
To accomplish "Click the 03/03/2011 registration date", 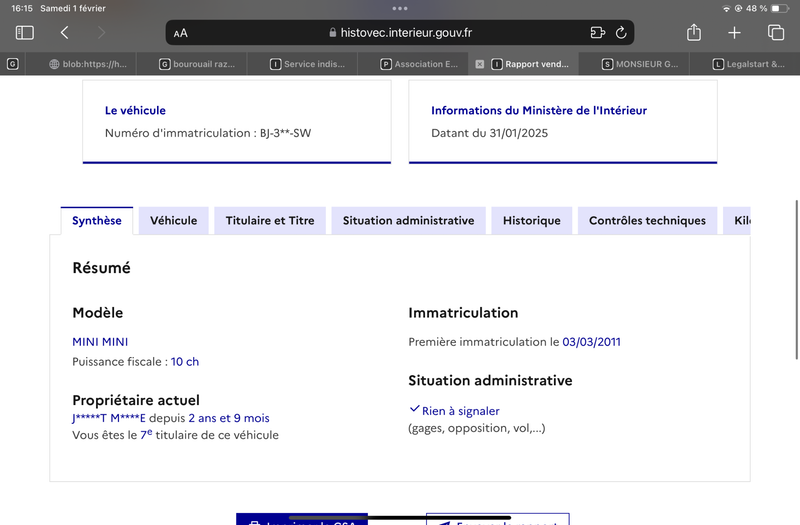I will coord(591,342).
